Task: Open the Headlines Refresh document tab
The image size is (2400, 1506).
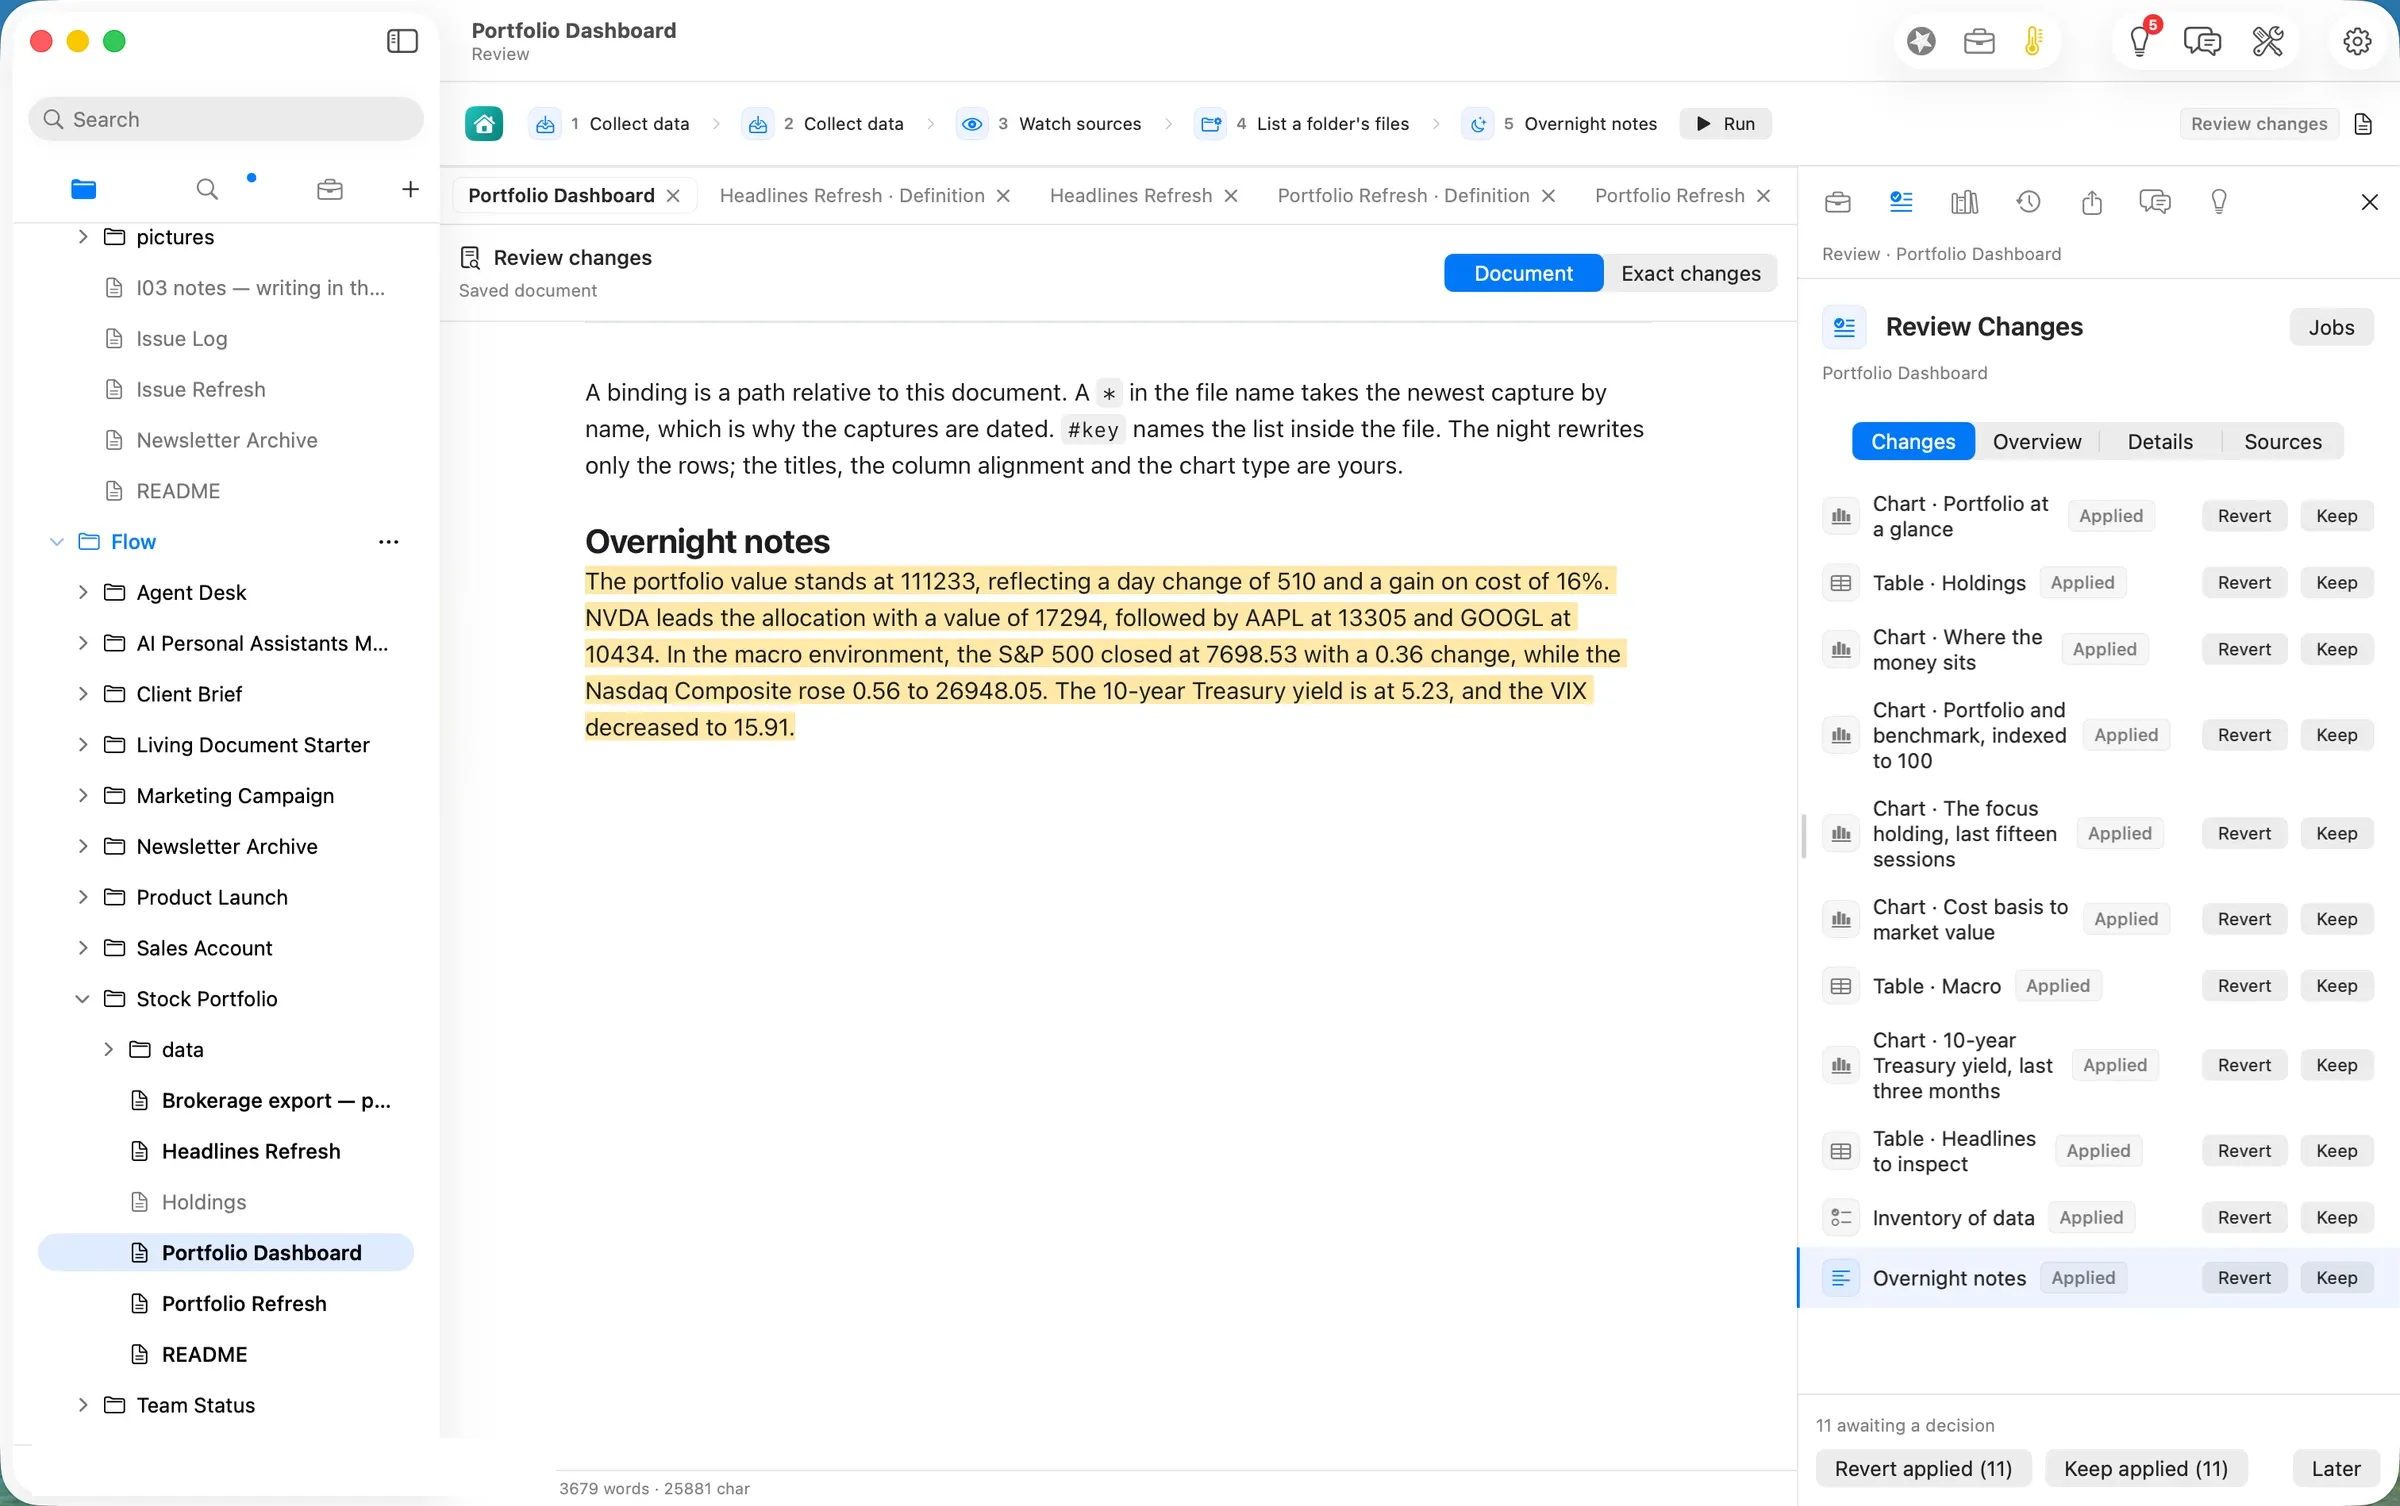Action: click(x=1130, y=195)
